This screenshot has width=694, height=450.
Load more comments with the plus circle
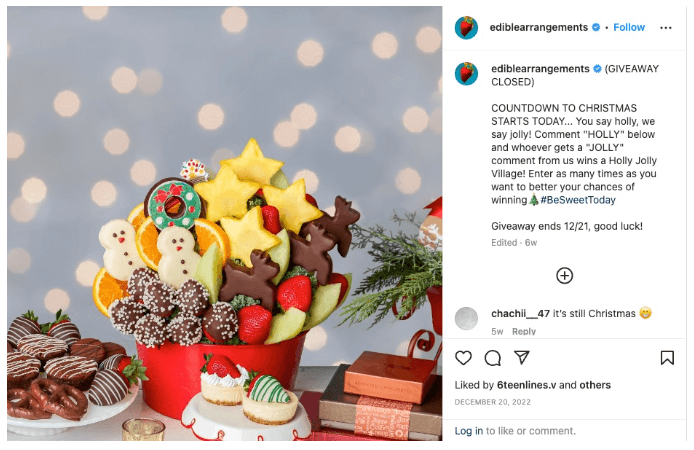pyautogui.click(x=564, y=276)
